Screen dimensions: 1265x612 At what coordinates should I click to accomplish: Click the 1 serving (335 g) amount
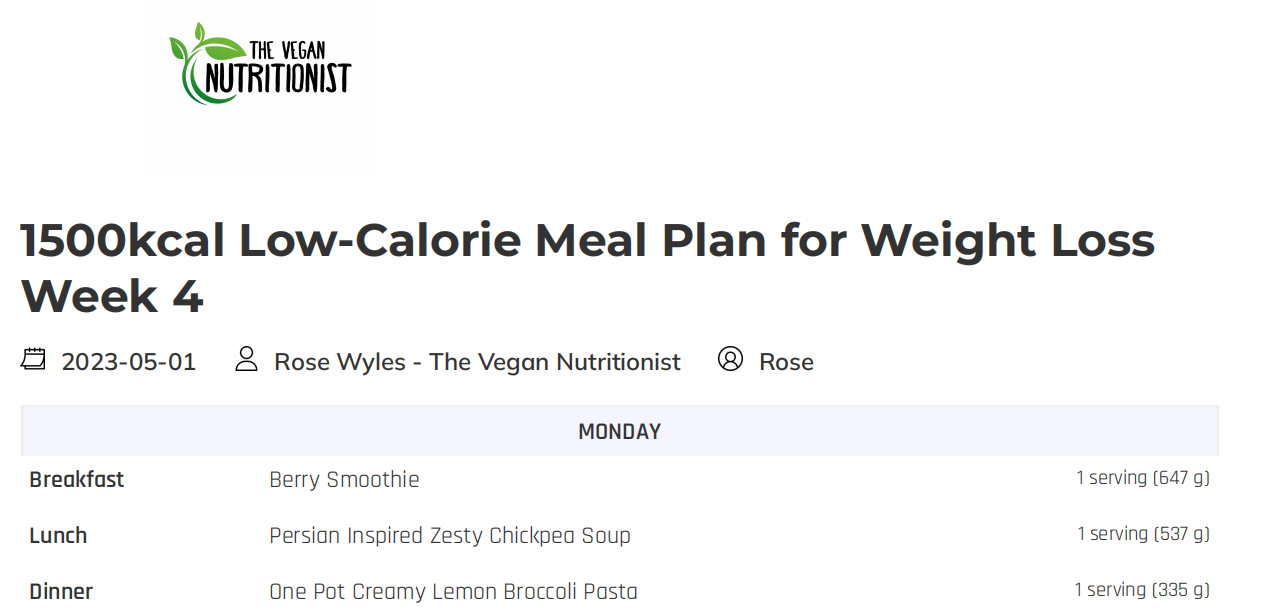point(1142,590)
